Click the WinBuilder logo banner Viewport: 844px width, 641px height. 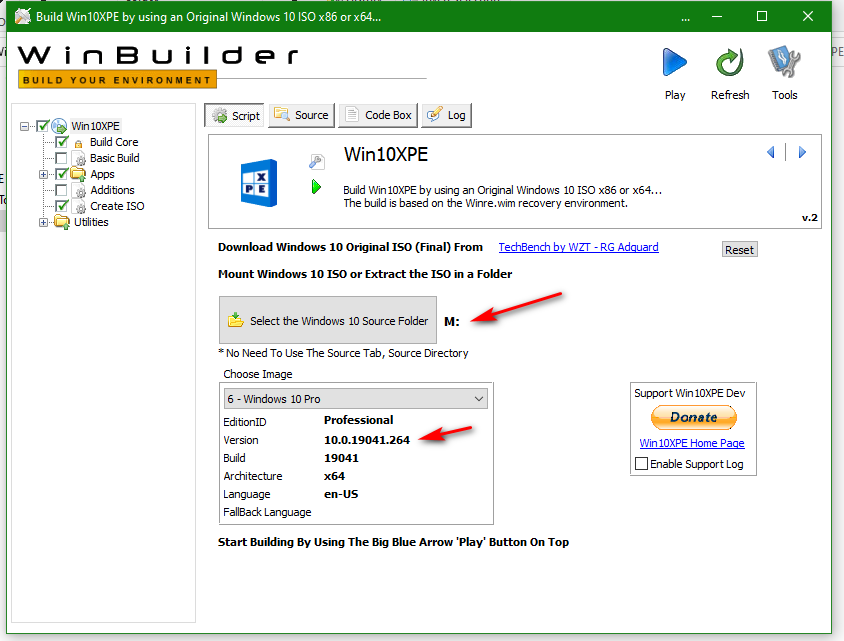[x=158, y=66]
